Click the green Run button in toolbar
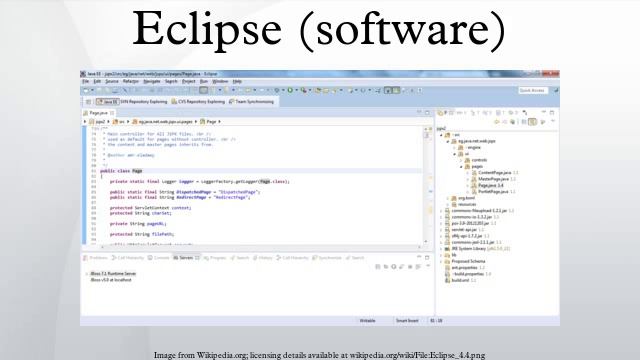The height and width of the screenshot is (360, 640). 290,90
